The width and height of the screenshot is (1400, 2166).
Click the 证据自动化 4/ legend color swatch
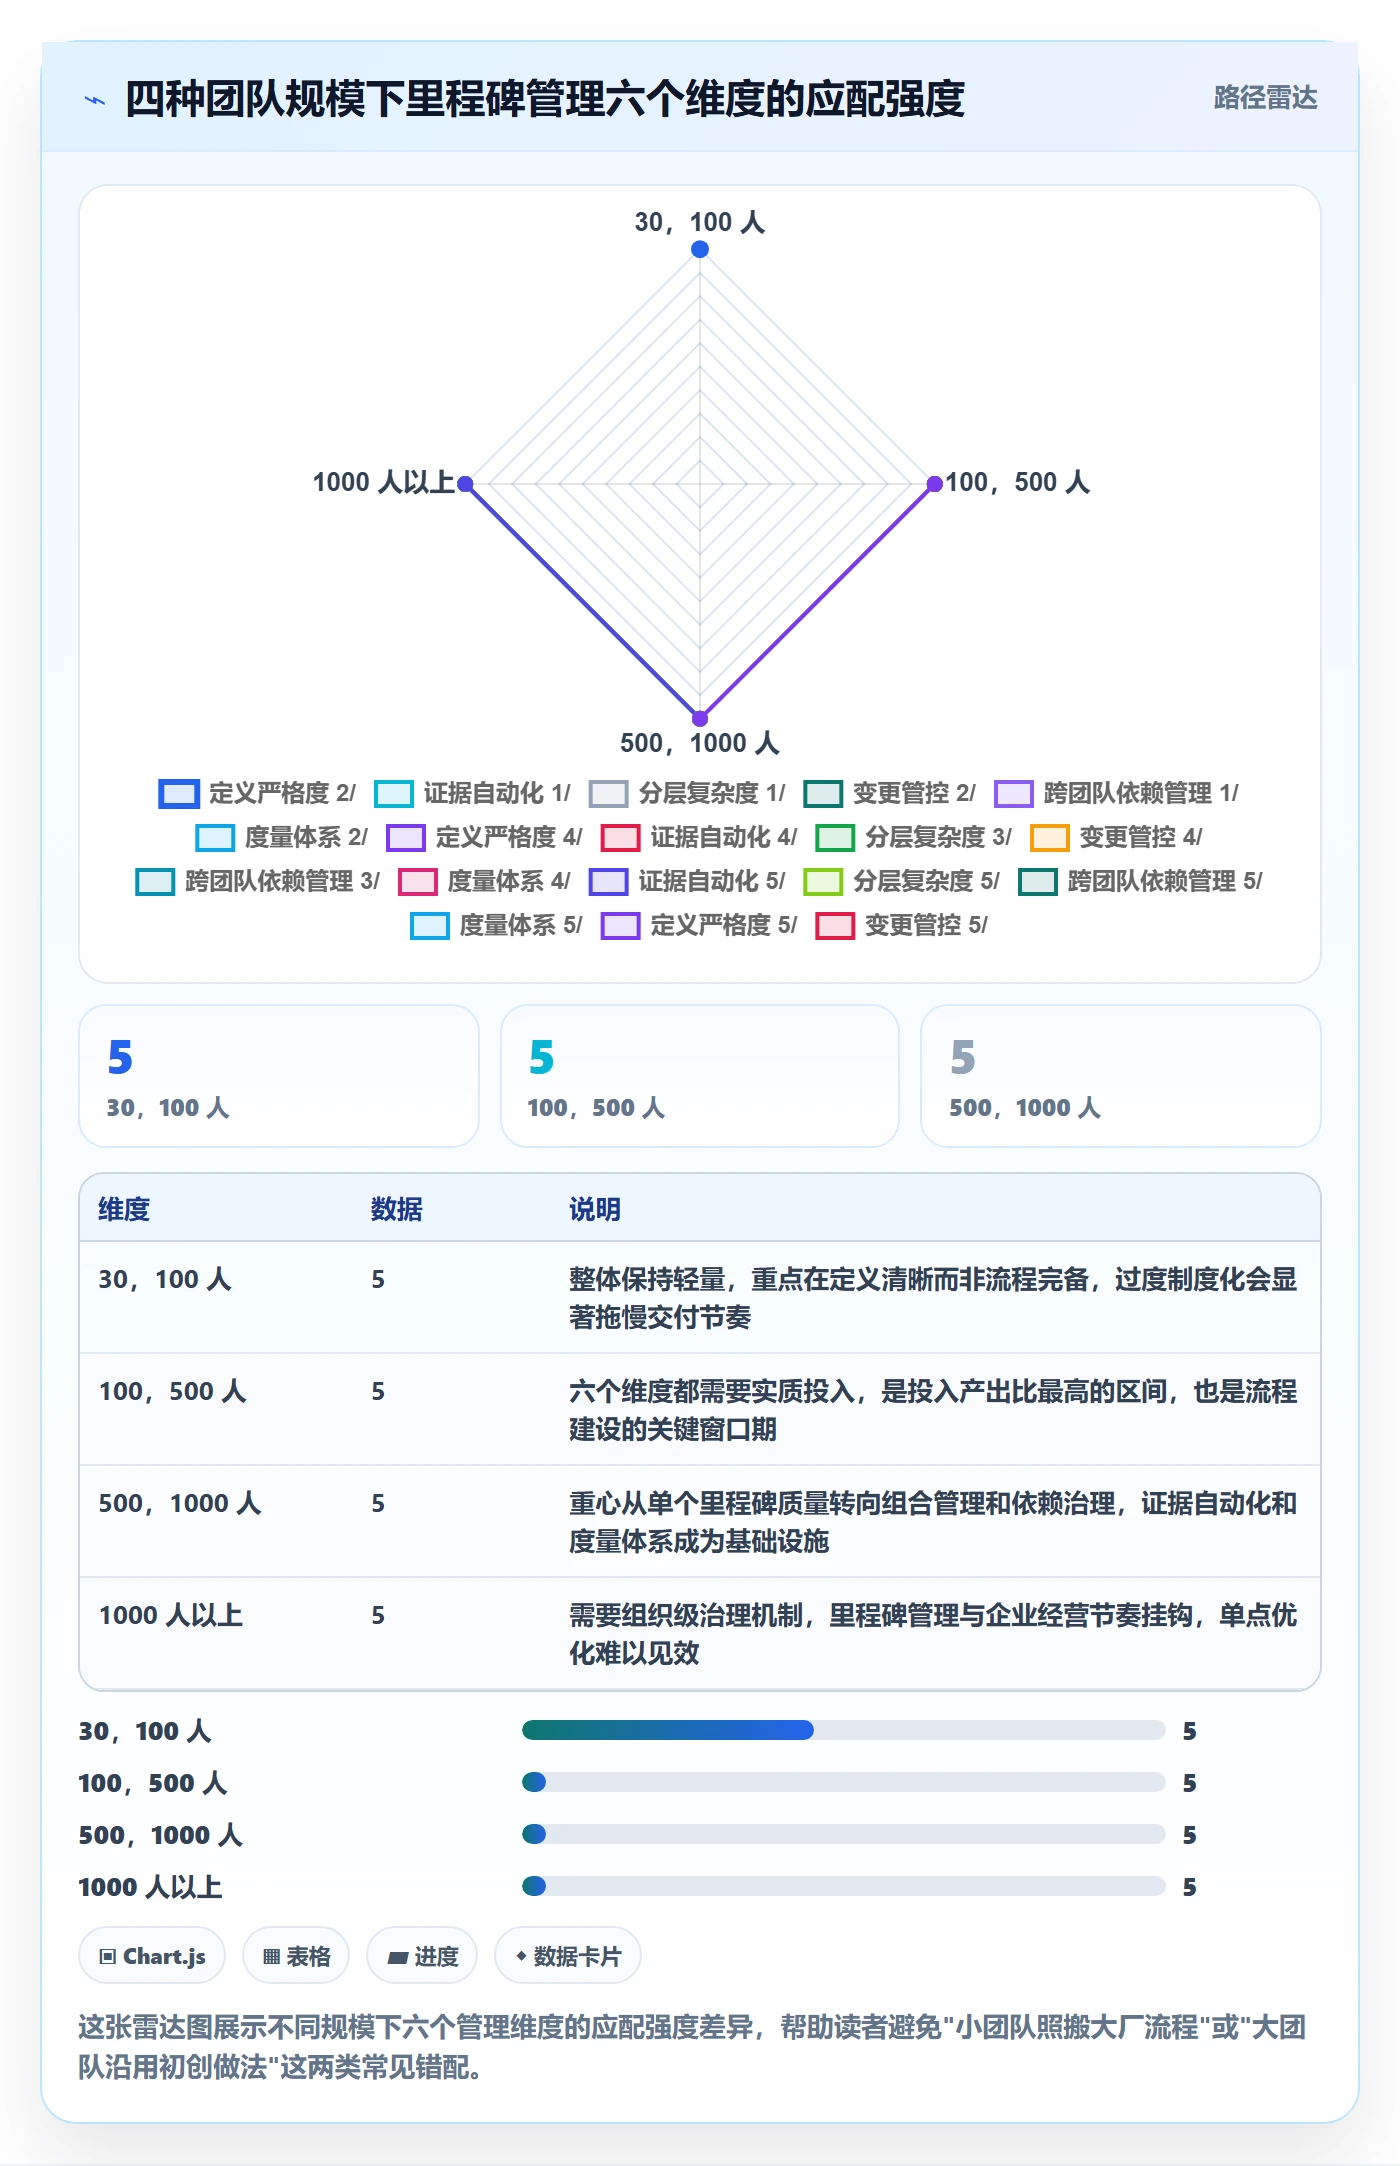tap(620, 837)
